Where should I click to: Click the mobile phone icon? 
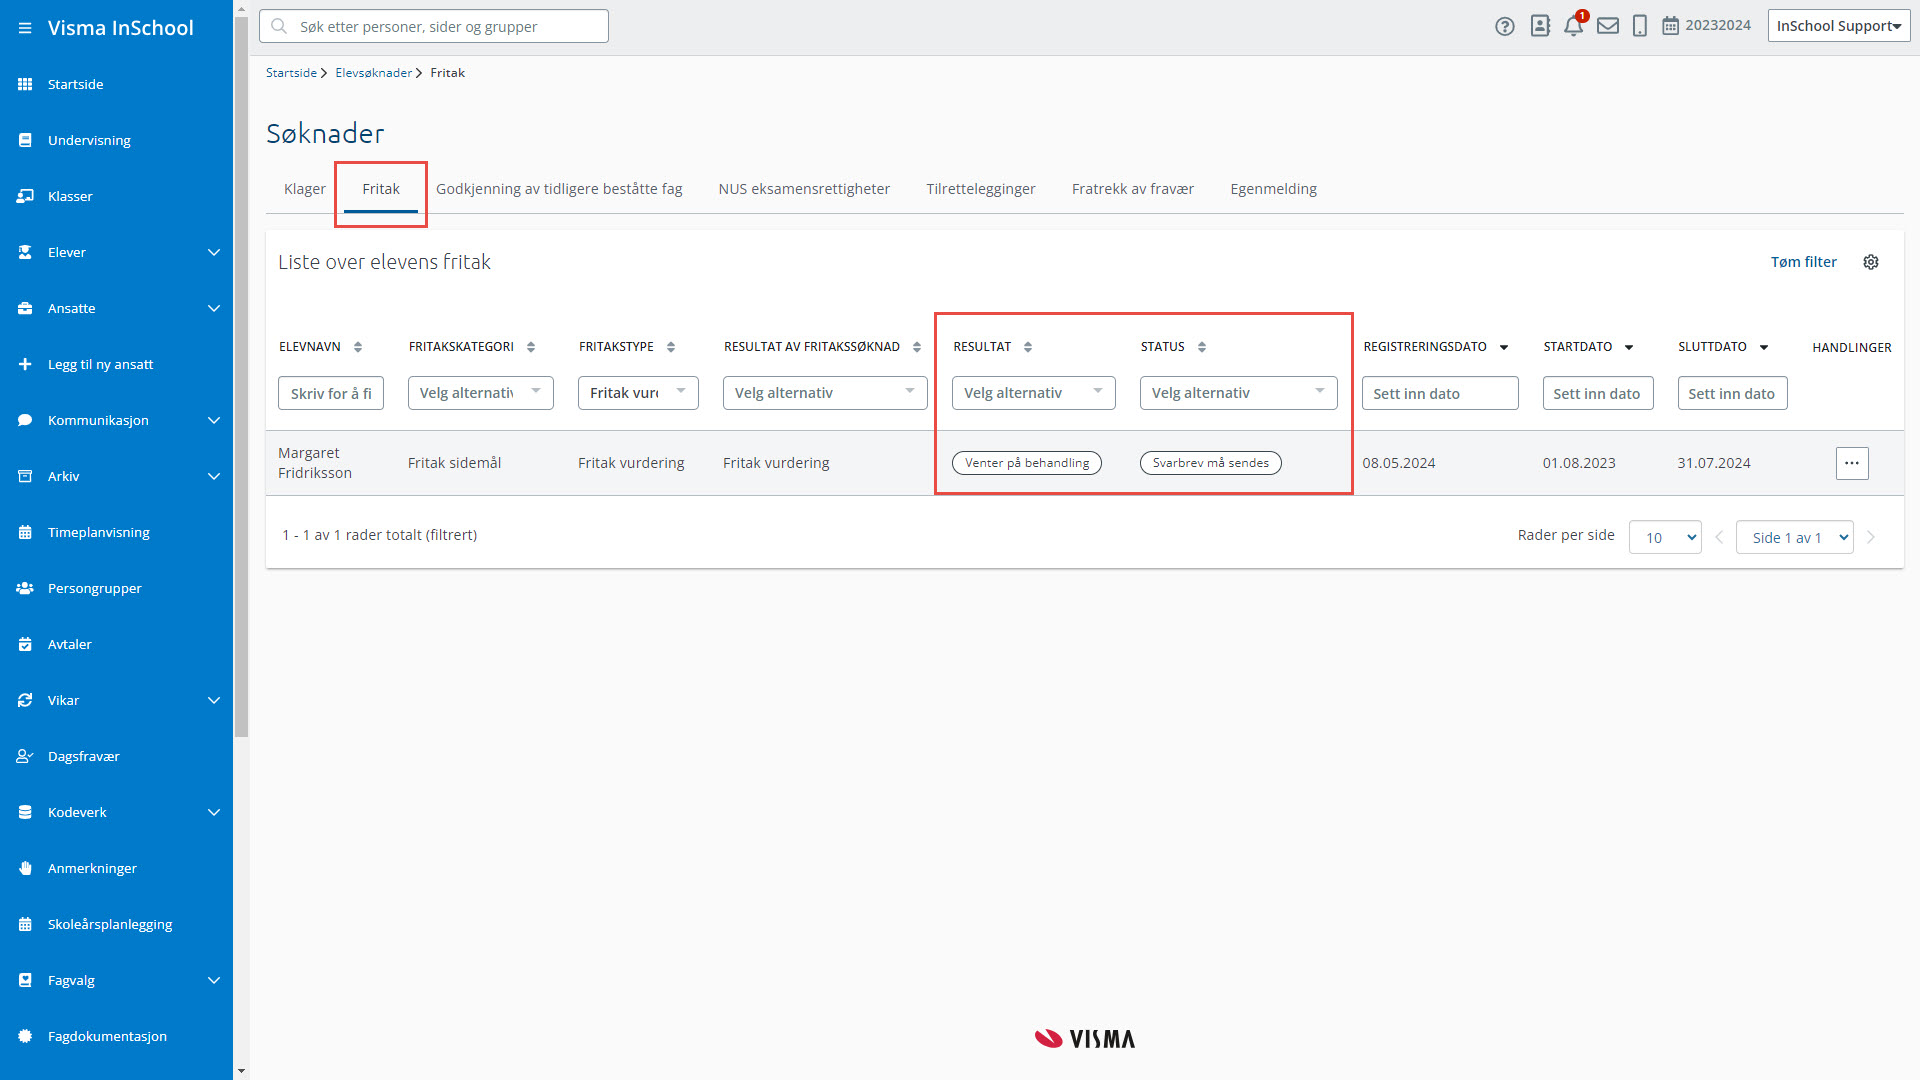[x=1640, y=26]
